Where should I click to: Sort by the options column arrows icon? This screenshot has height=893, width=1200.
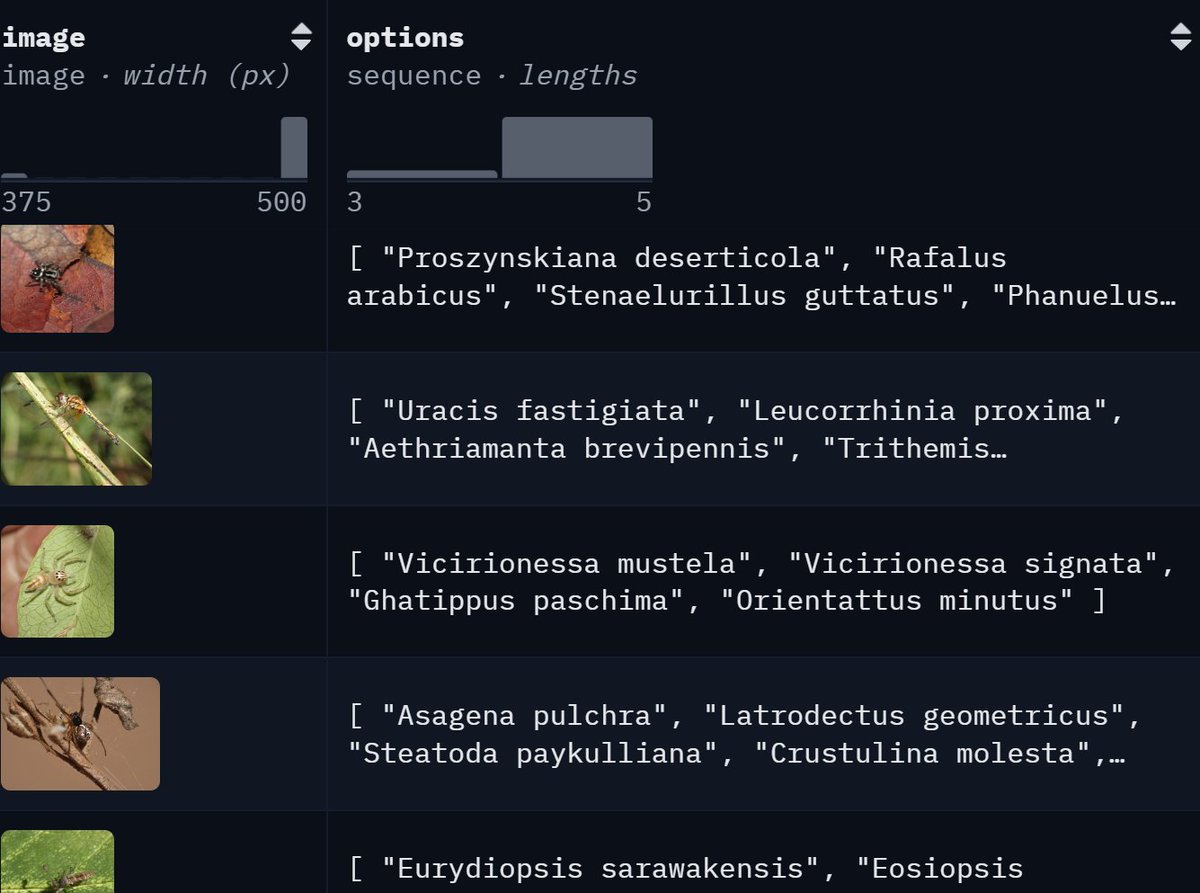[x=1180, y=38]
